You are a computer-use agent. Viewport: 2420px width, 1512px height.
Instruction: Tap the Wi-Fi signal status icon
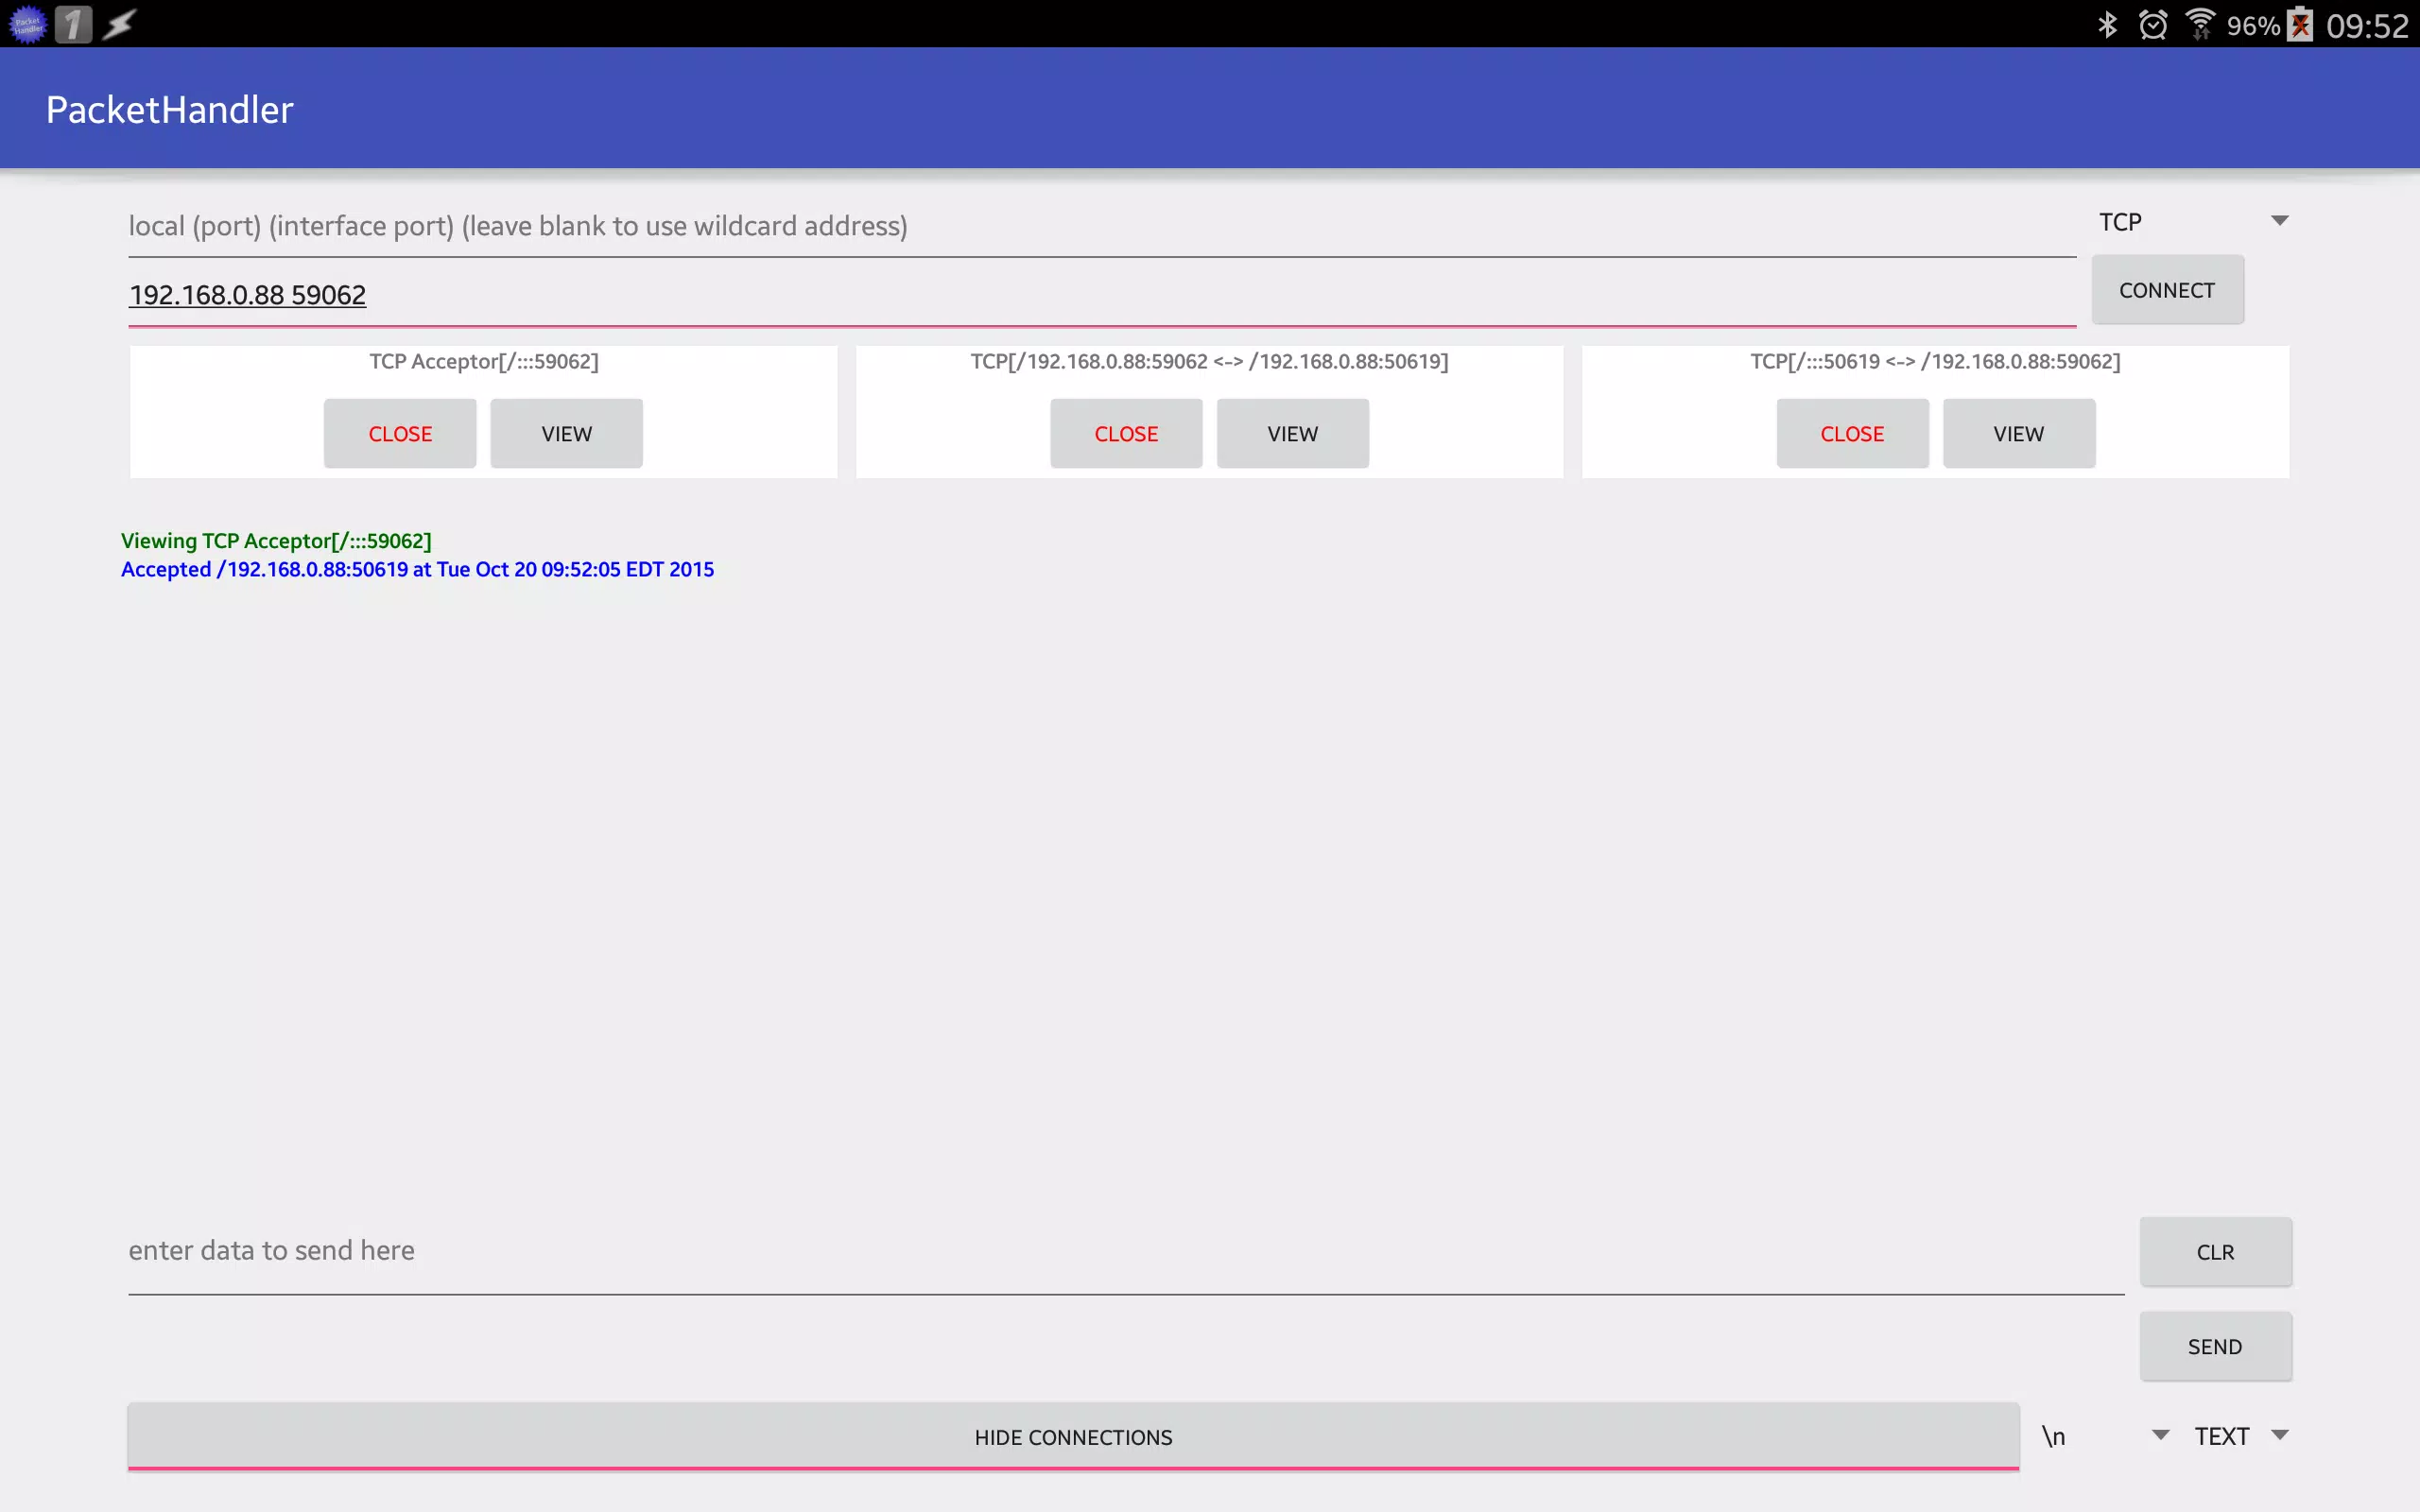(x=2200, y=24)
